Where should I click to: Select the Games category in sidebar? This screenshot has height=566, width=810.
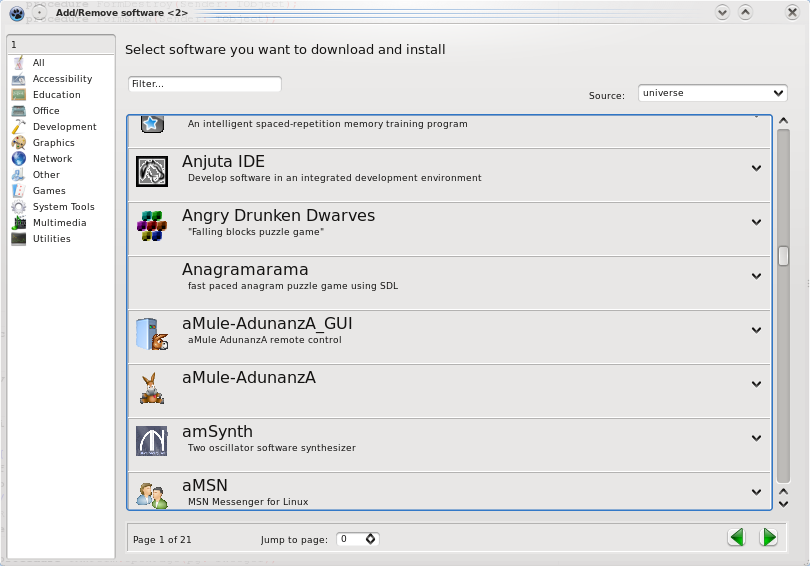pos(49,191)
